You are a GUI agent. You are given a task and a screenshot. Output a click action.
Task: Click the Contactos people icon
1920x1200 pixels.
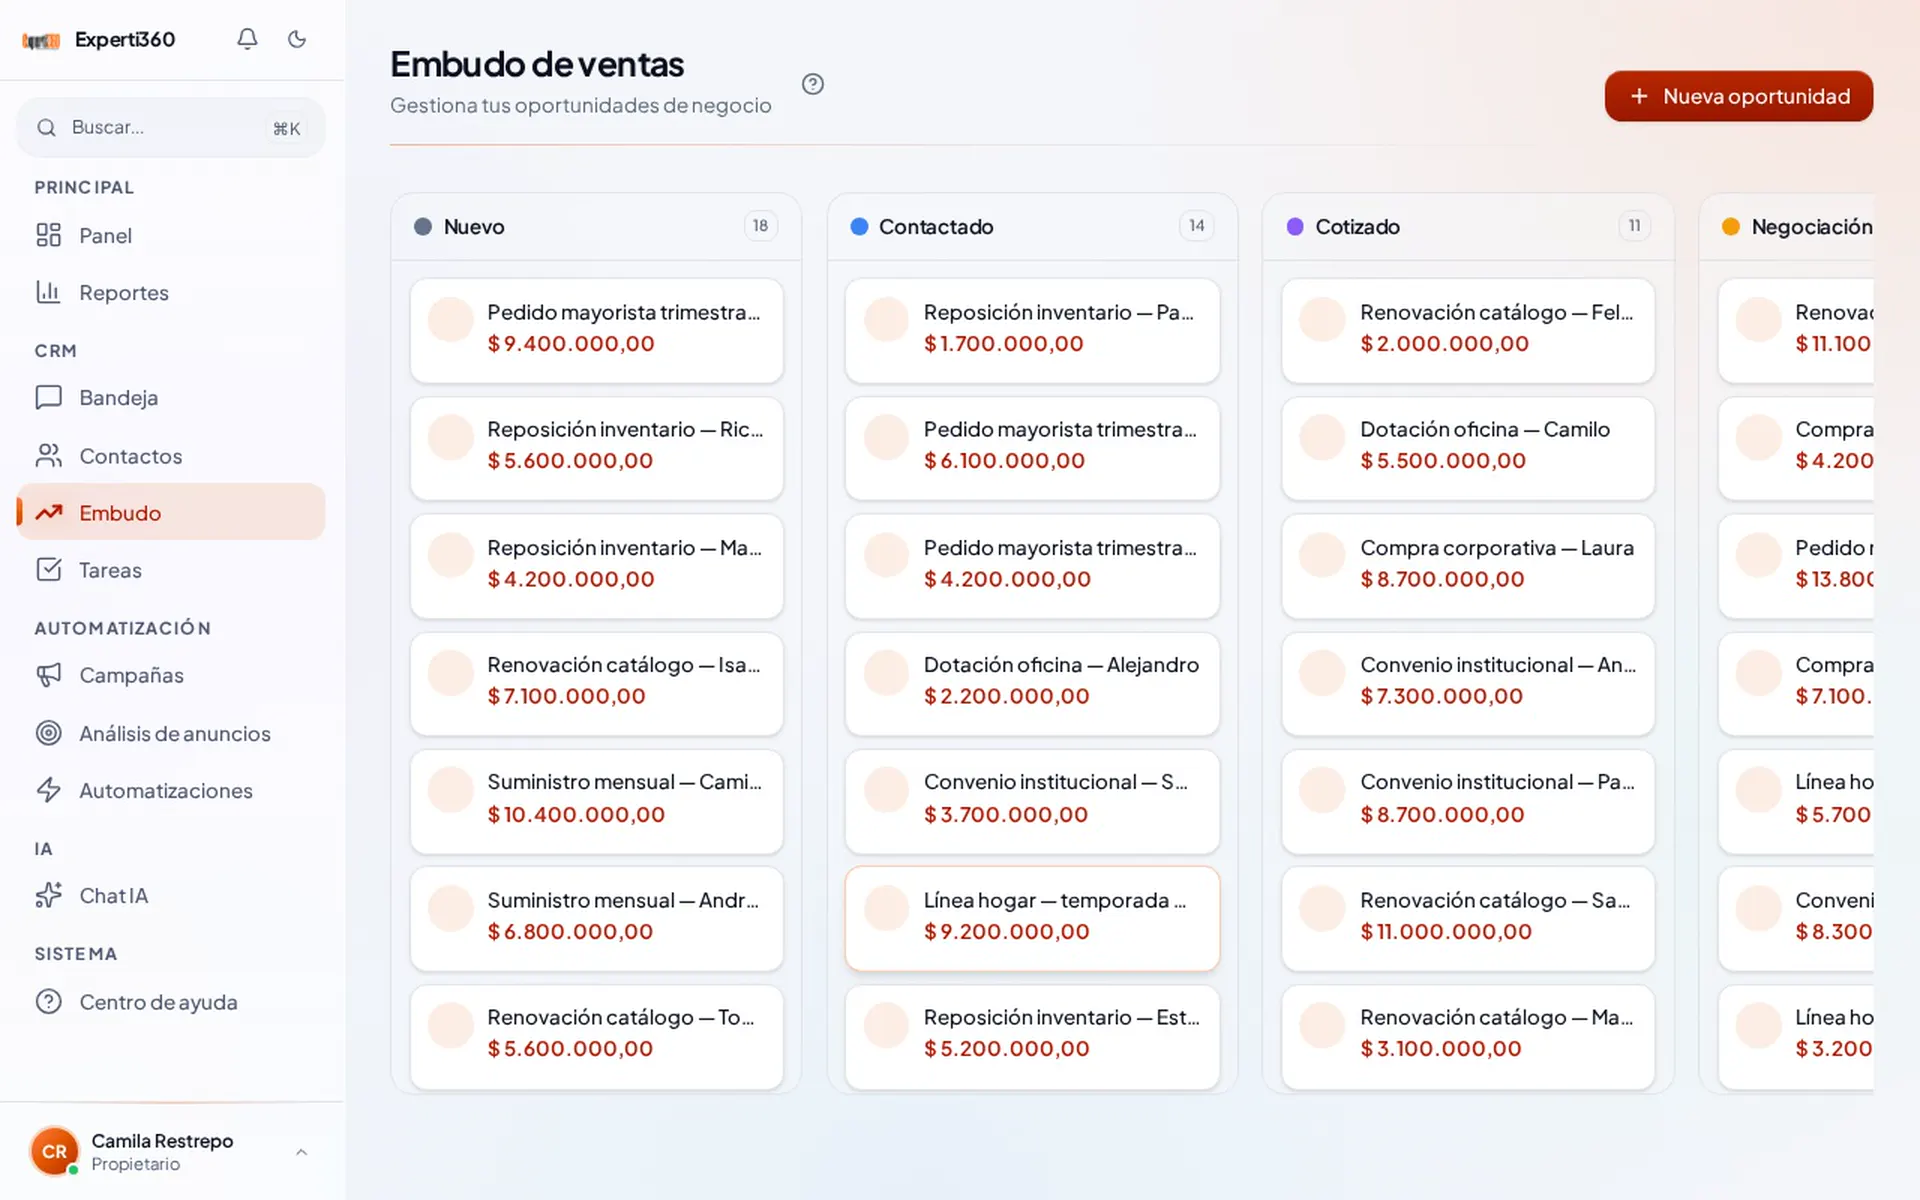coord(48,455)
